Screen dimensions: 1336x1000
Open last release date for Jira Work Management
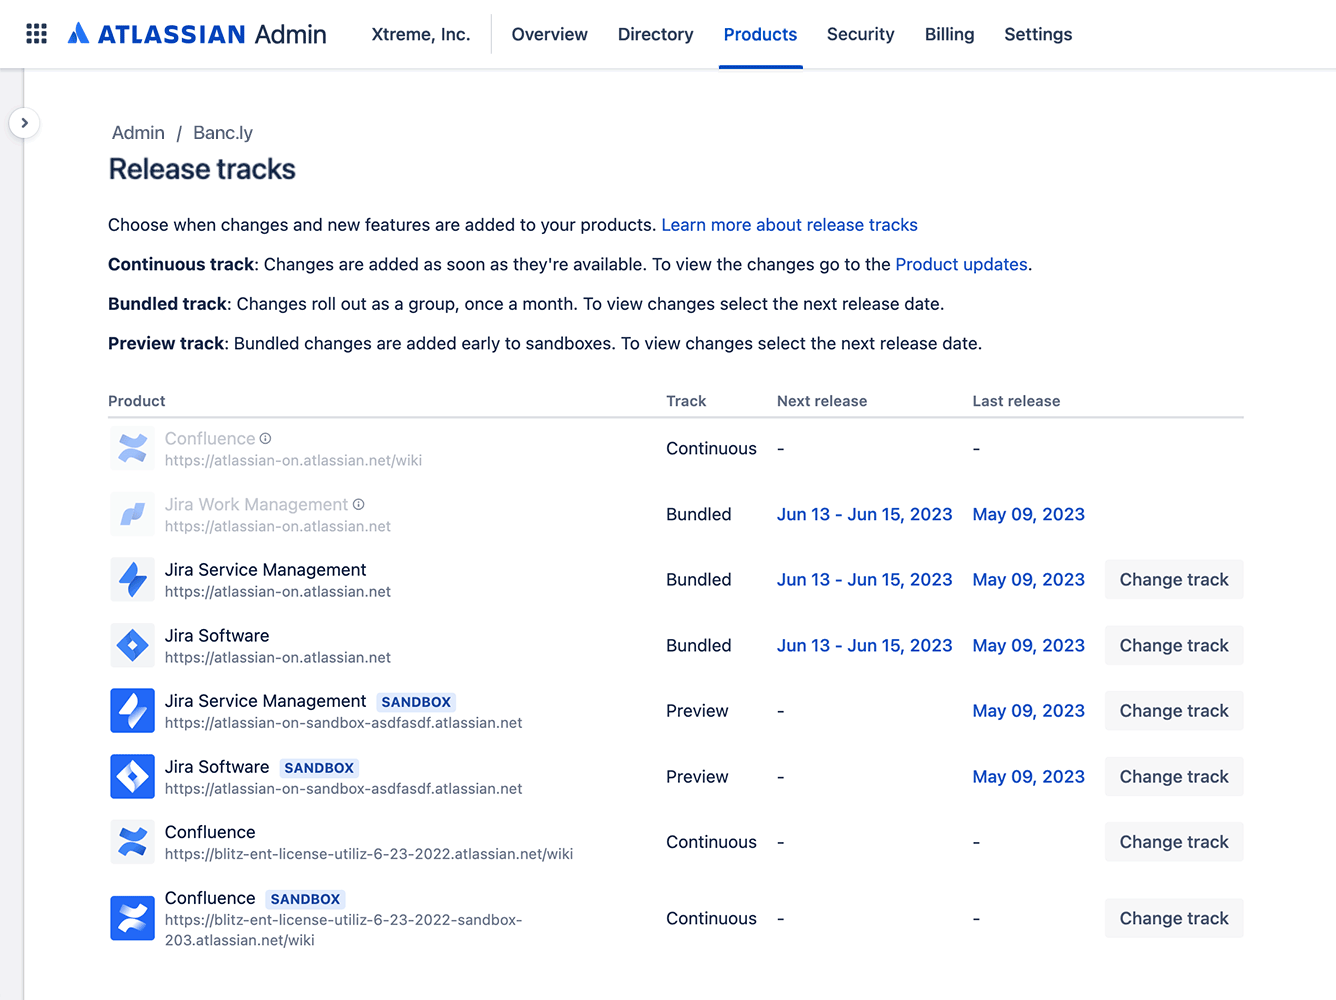click(1028, 514)
